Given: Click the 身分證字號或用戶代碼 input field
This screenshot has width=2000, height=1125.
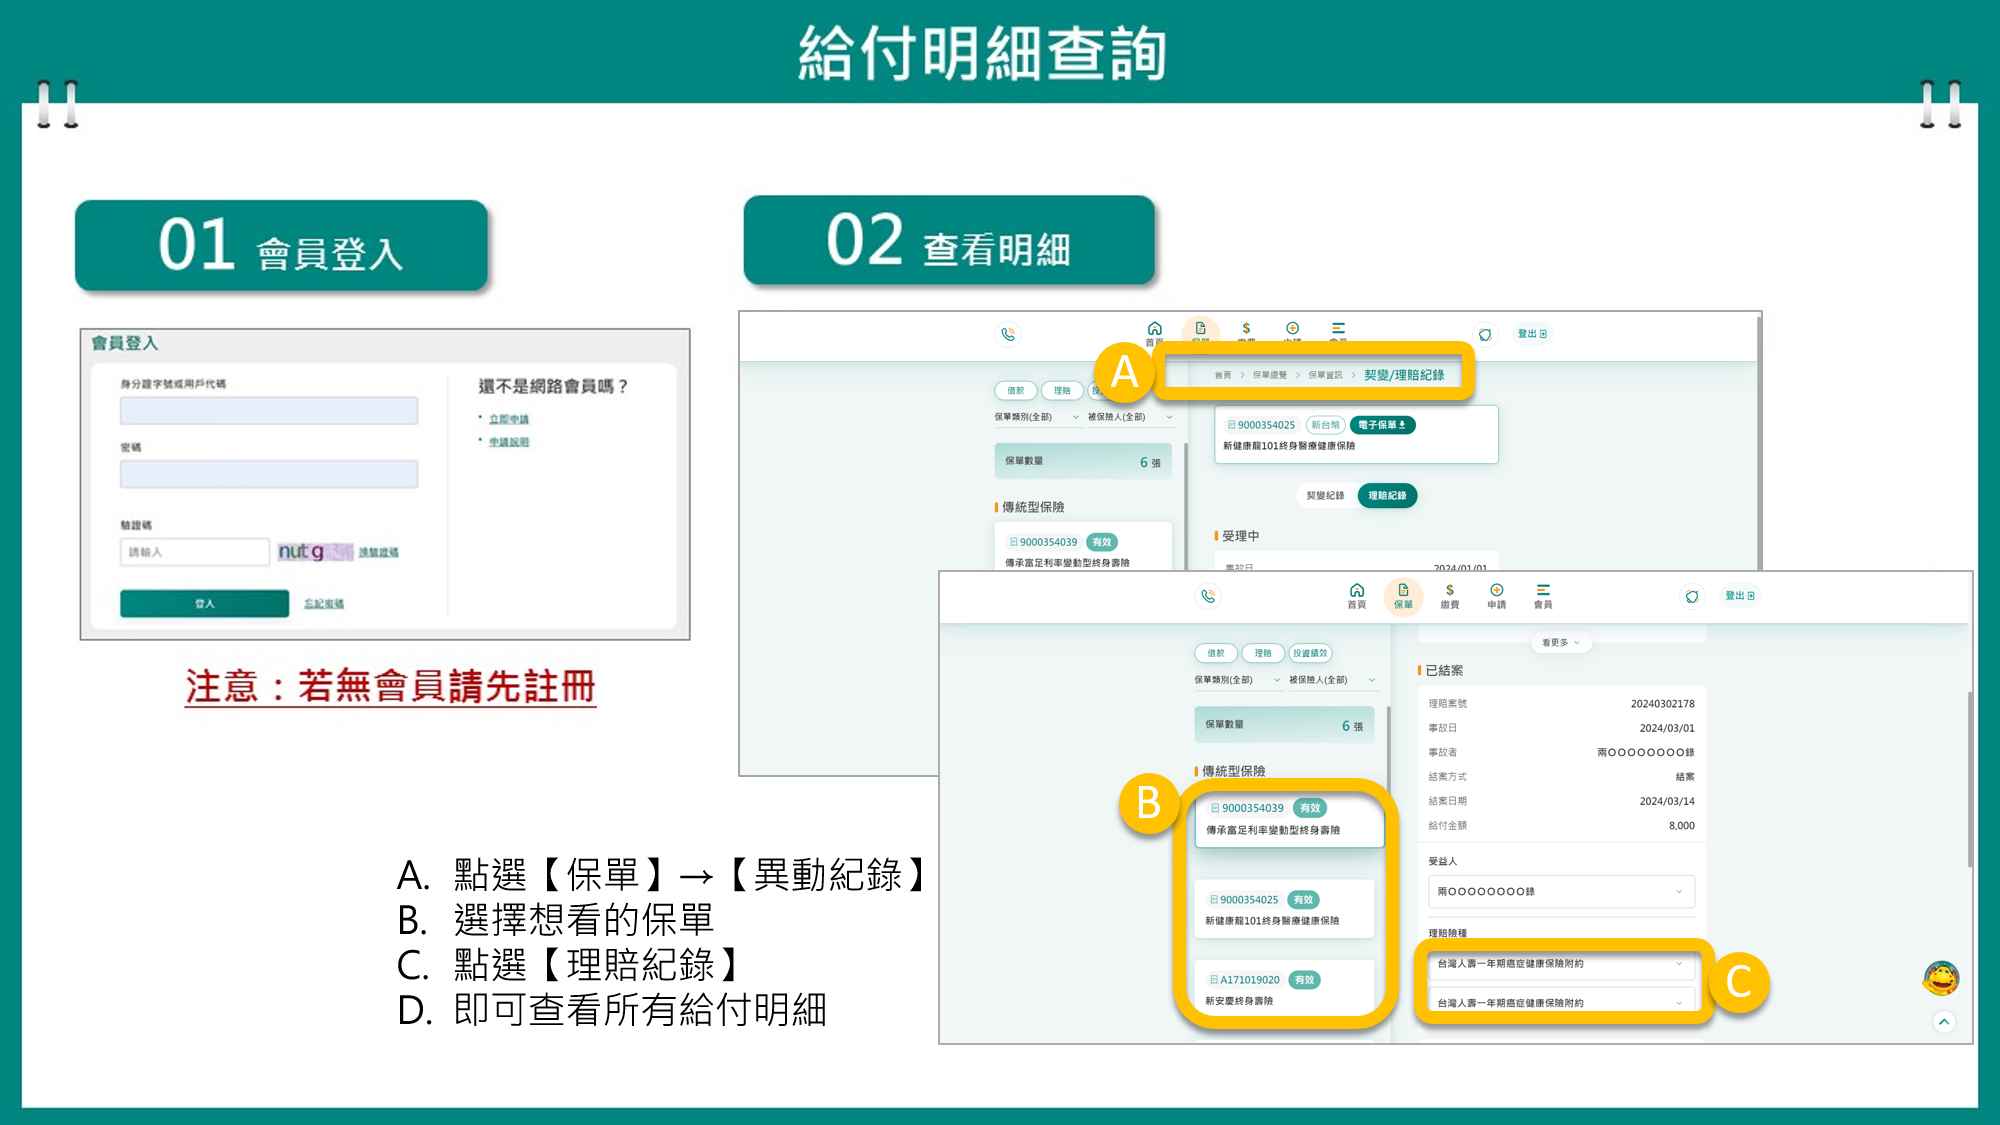Looking at the screenshot, I should click(x=269, y=411).
